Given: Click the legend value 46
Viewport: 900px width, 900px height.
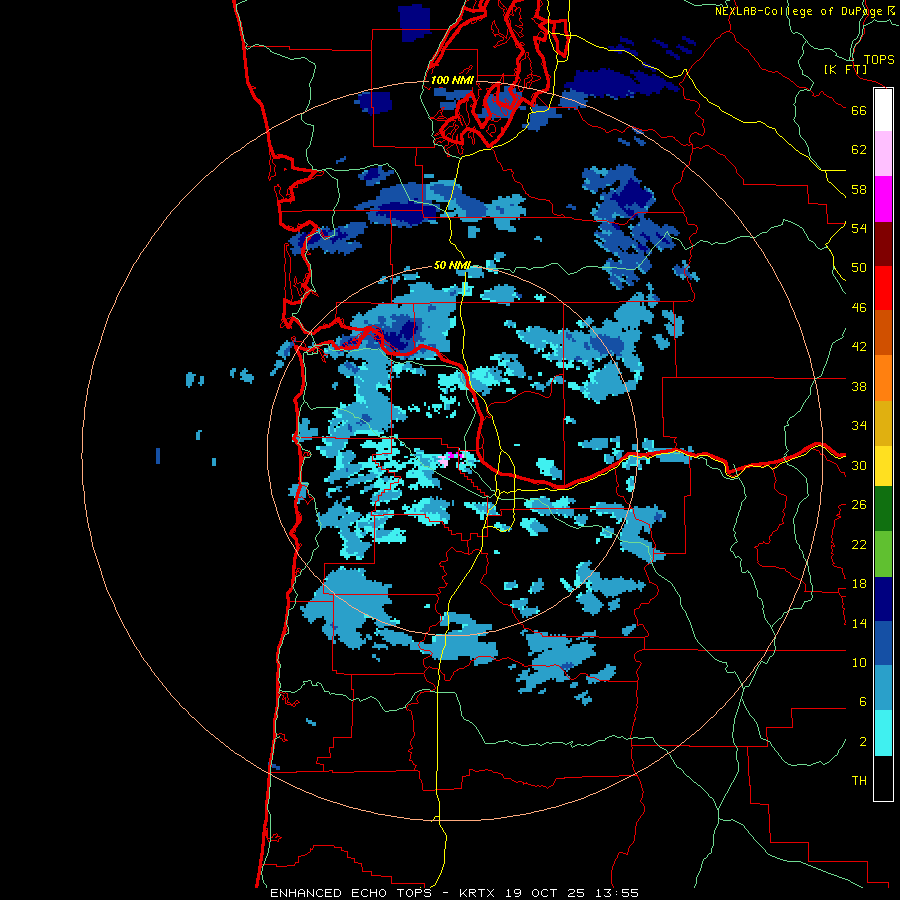Looking at the screenshot, I should pyautogui.click(x=859, y=308).
